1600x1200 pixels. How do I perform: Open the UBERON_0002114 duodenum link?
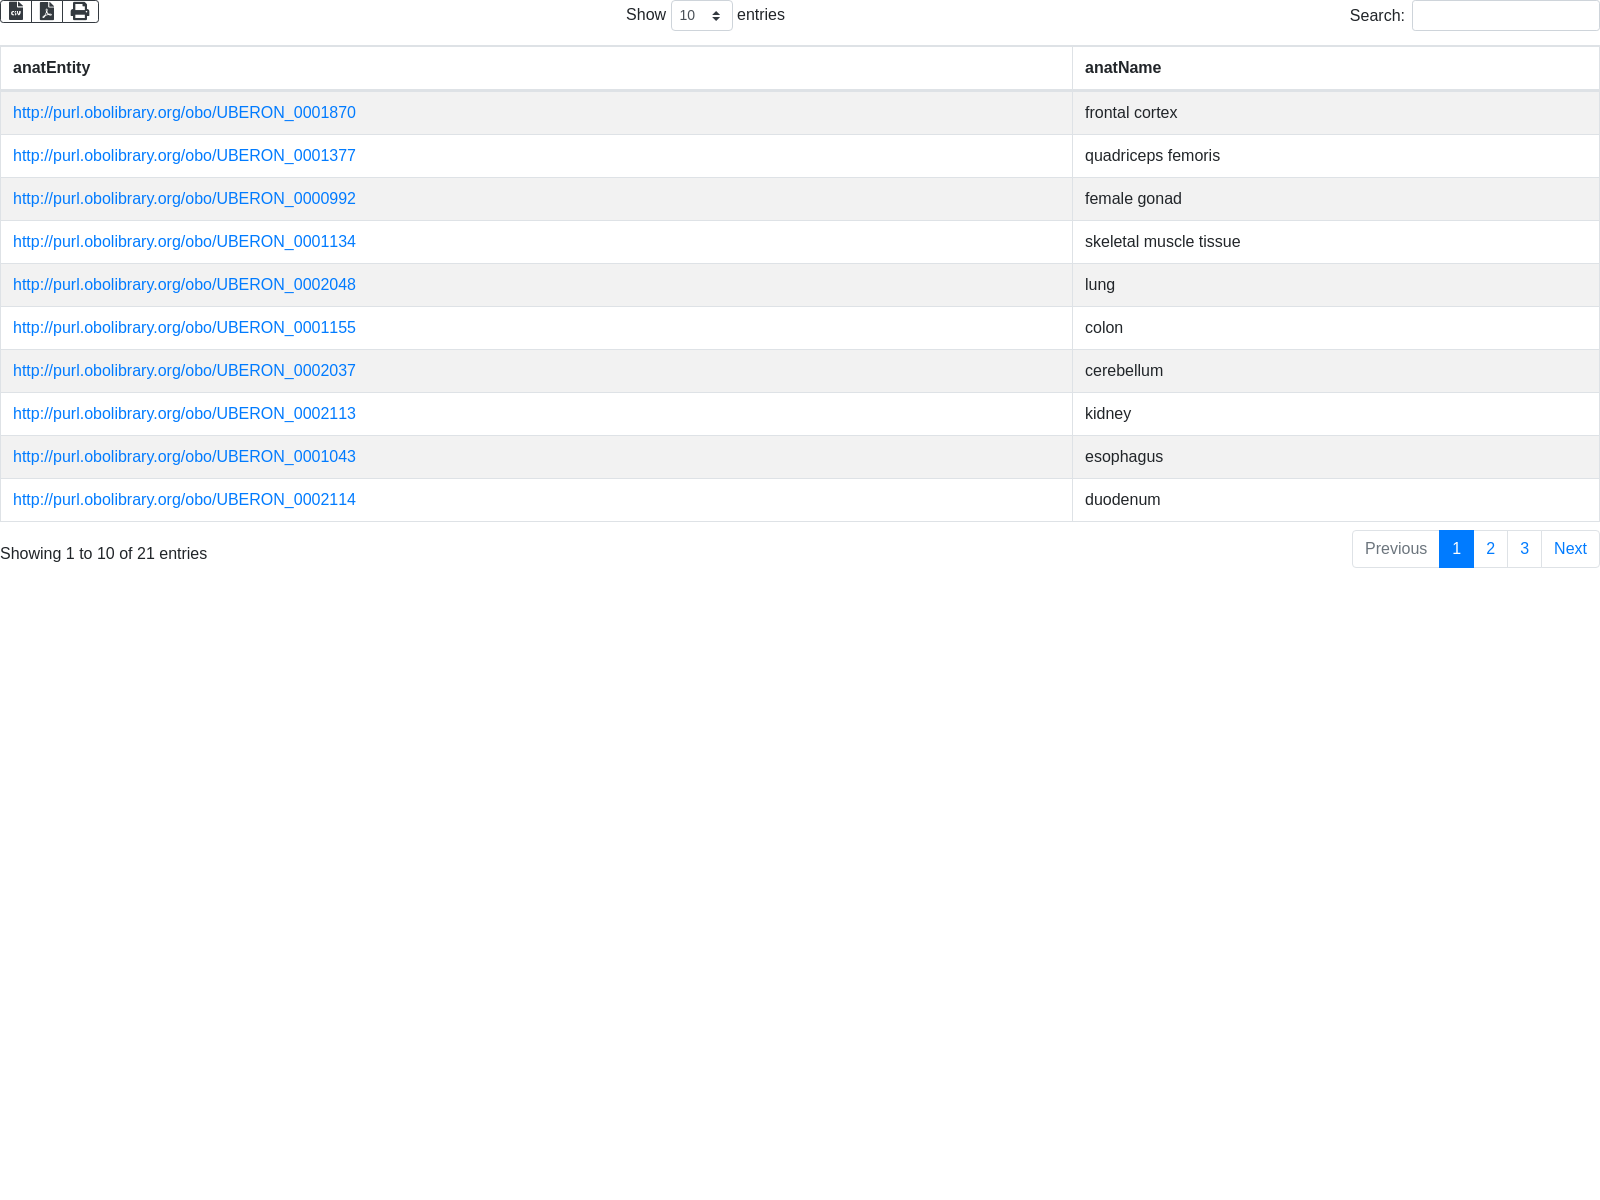(184, 500)
